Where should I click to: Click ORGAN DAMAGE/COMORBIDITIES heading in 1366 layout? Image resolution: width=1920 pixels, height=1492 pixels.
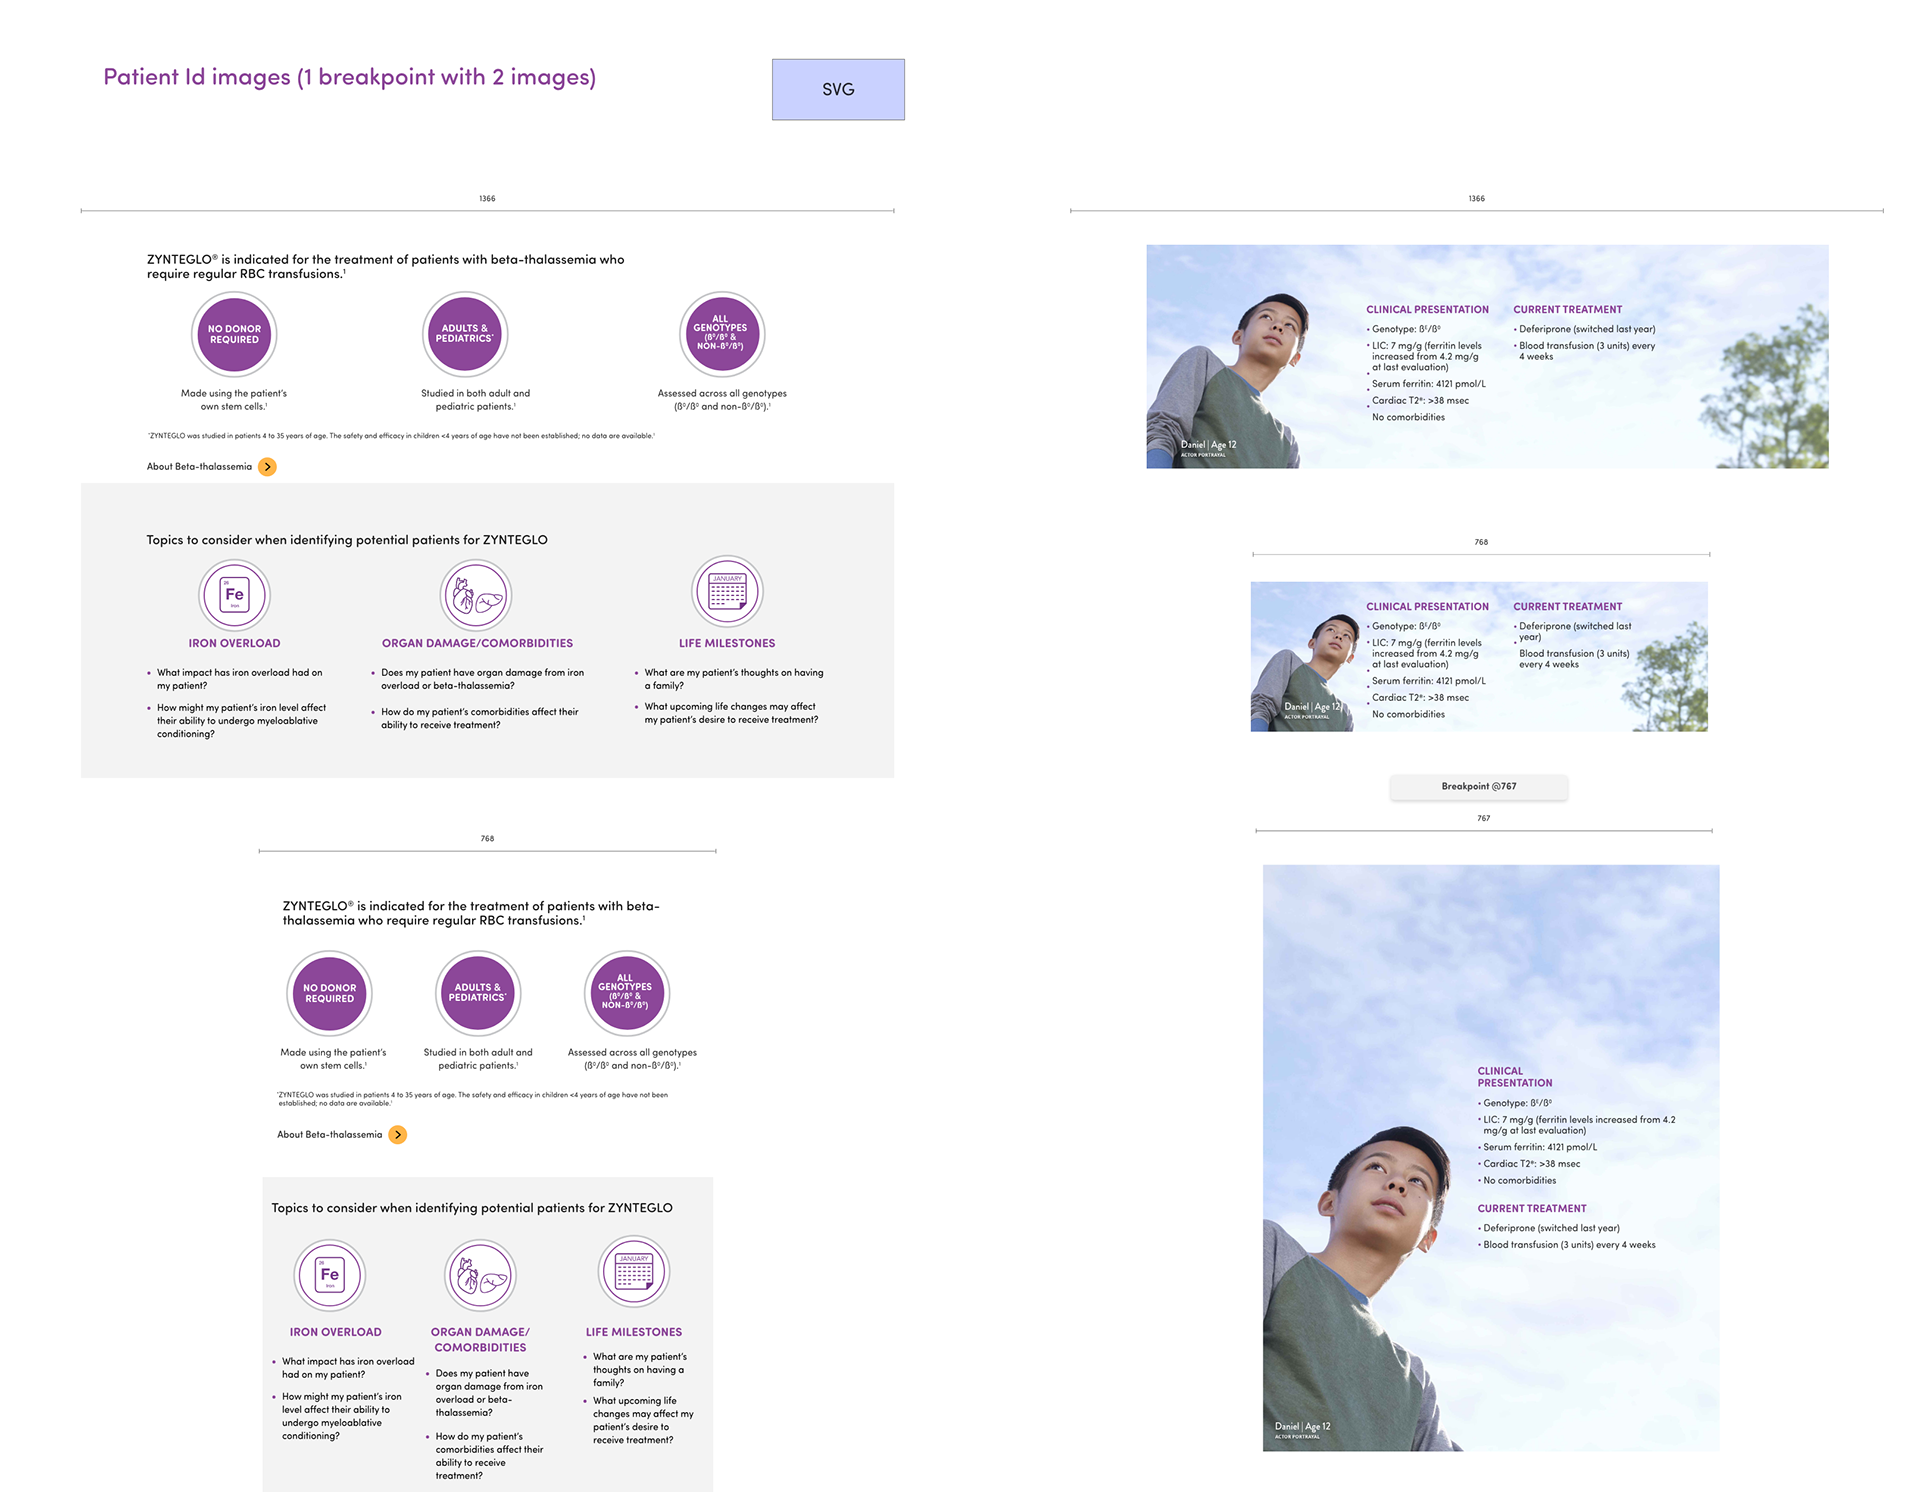click(x=477, y=643)
